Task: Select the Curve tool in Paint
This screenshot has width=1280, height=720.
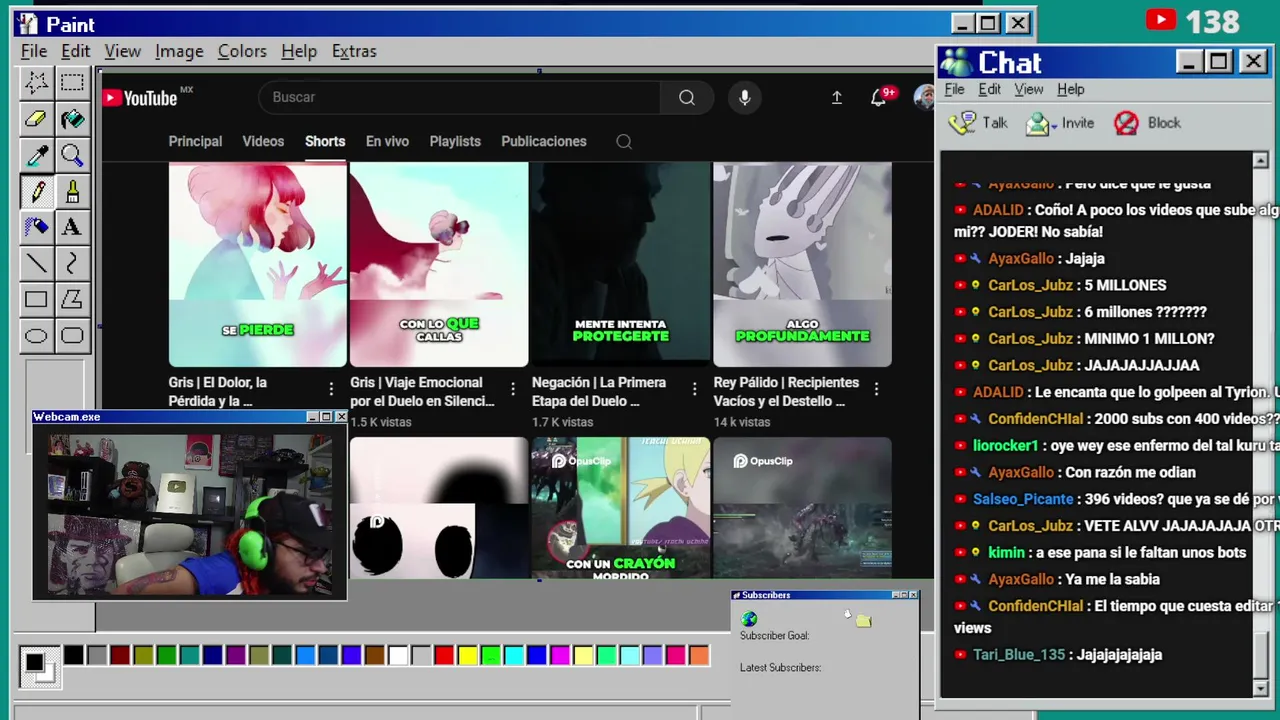Action: (72, 263)
